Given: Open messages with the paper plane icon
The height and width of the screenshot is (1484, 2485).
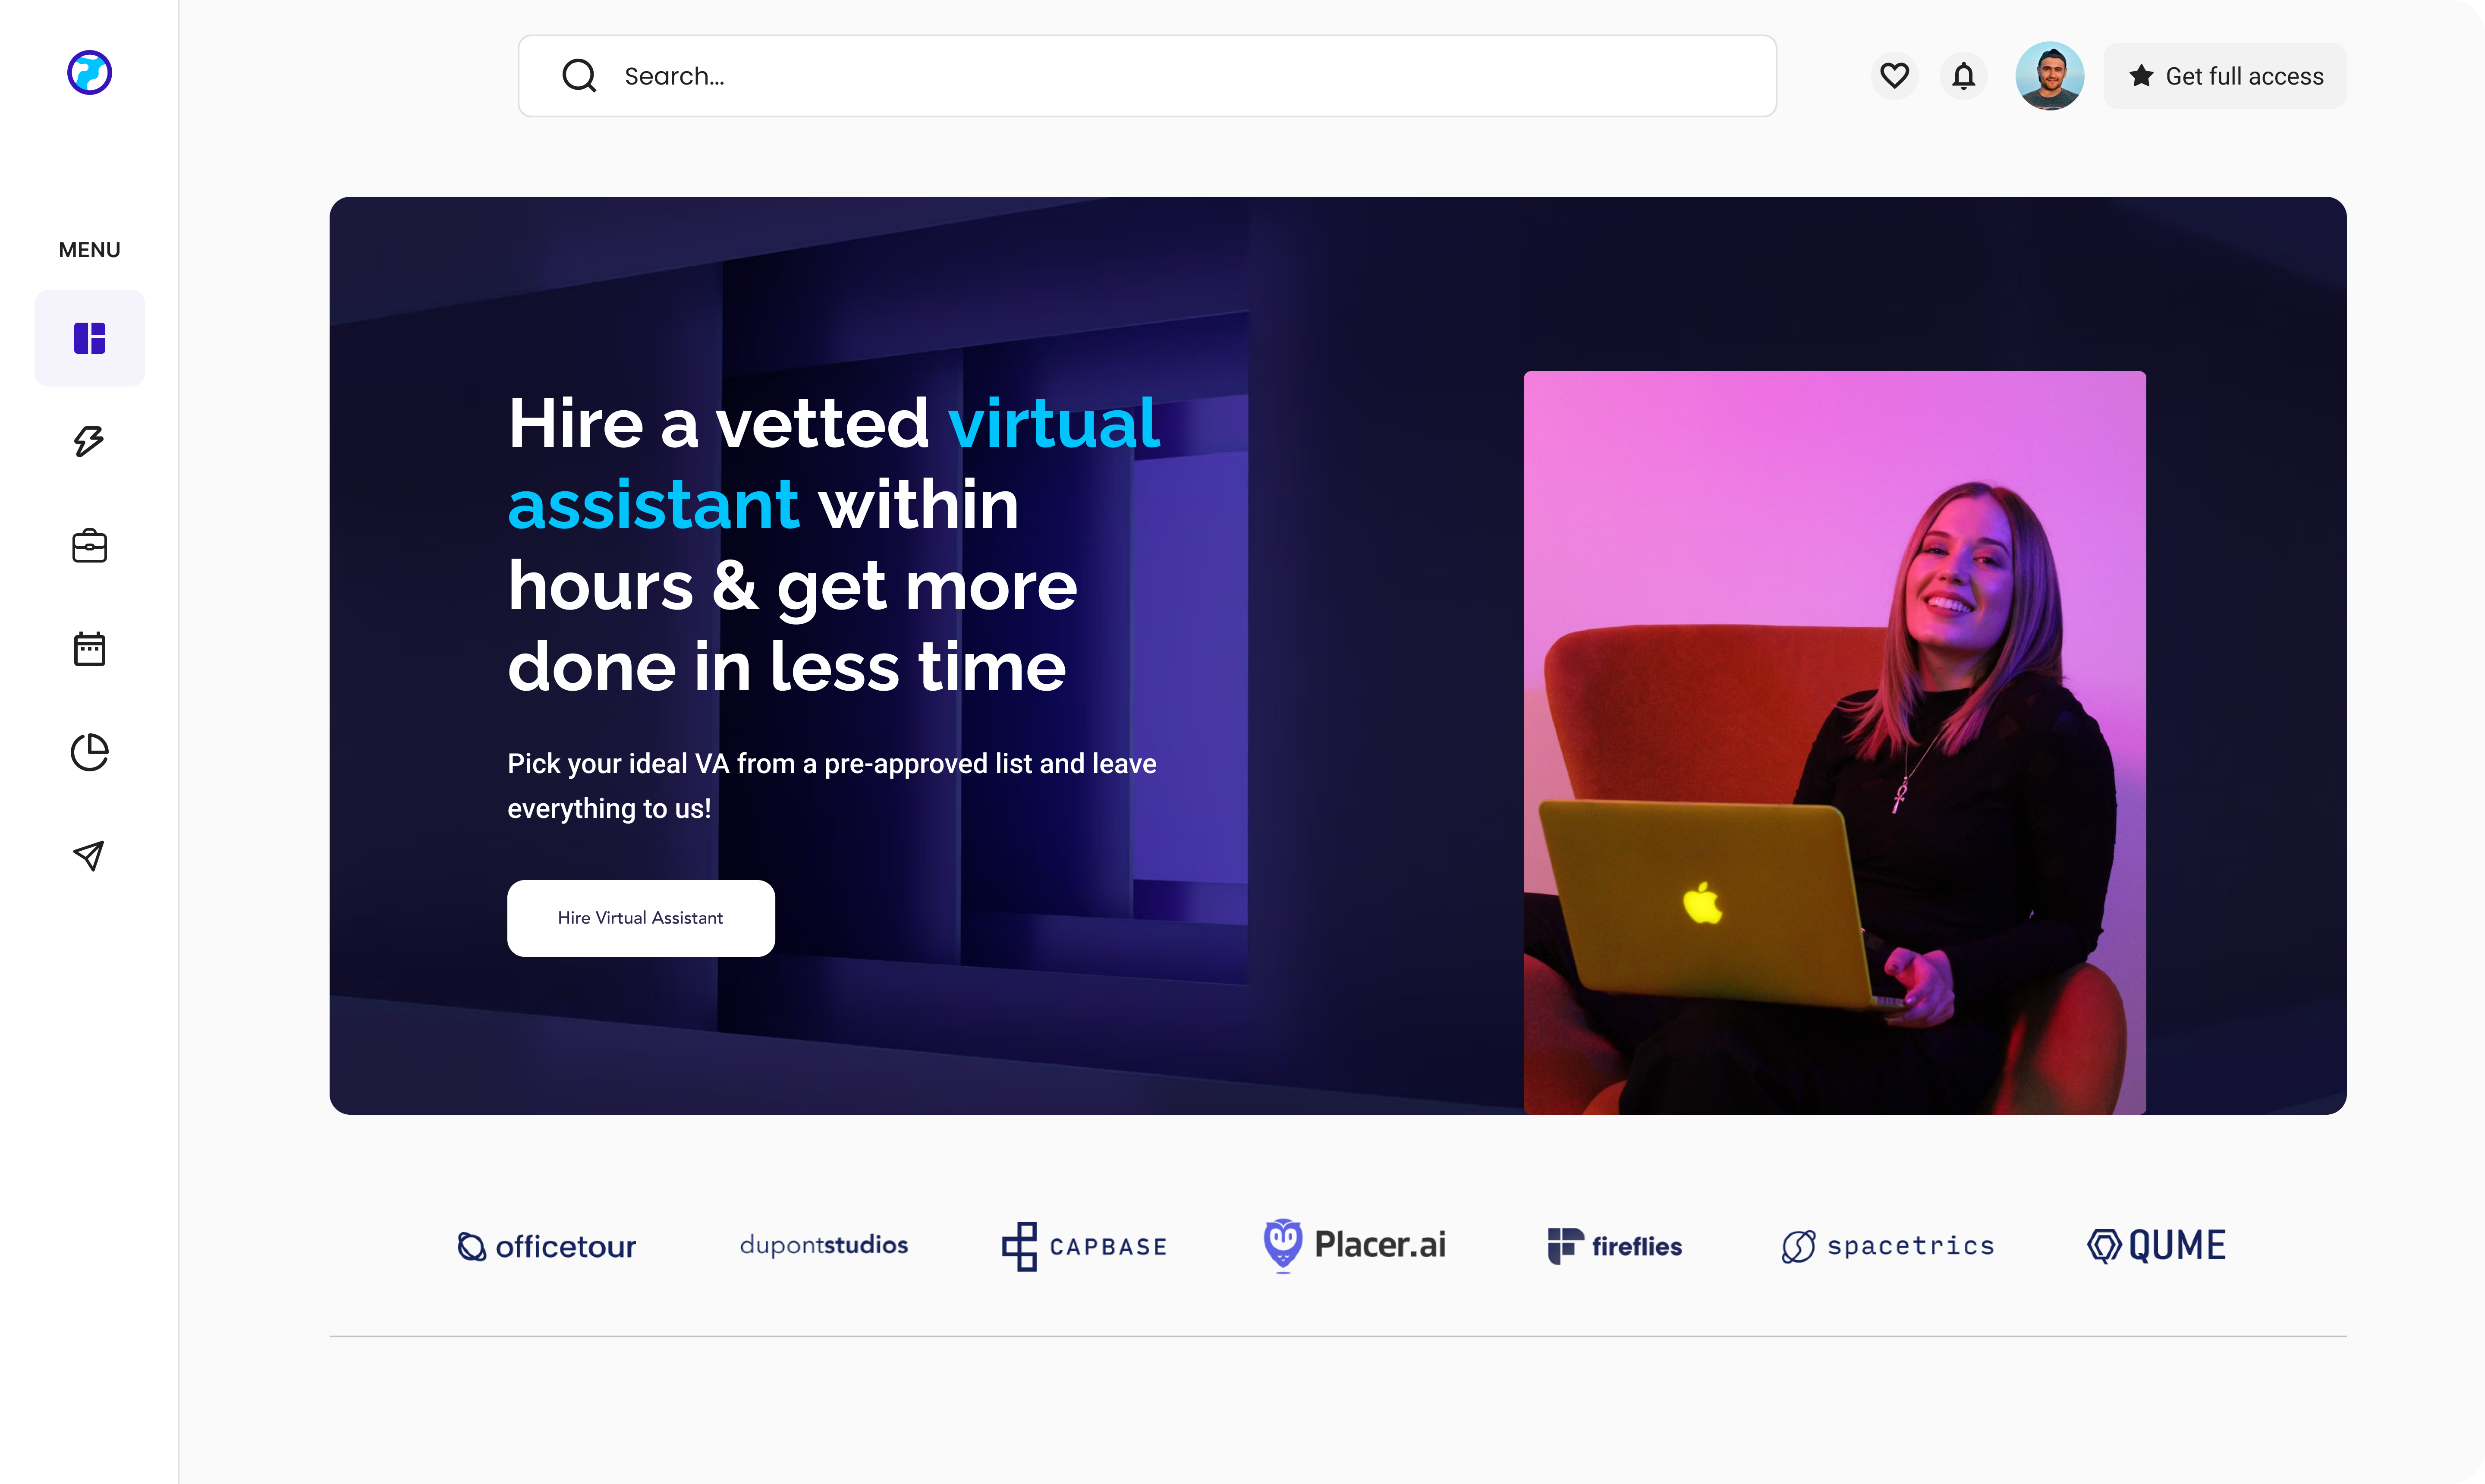Looking at the screenshot, I should pos(89,855).
